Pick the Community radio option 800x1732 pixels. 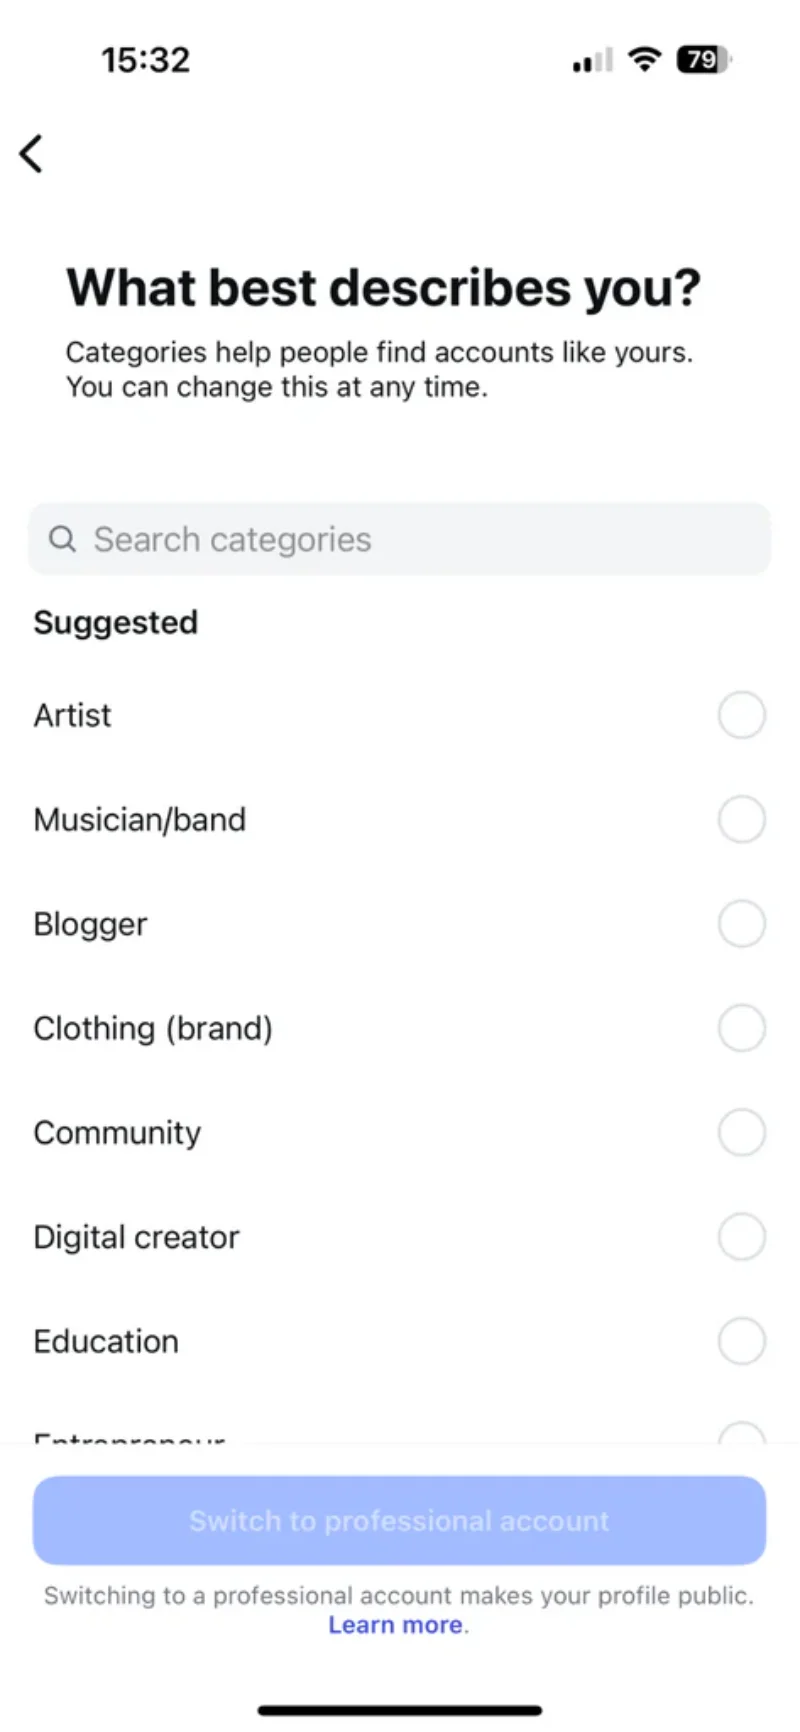coord(741,1132)
